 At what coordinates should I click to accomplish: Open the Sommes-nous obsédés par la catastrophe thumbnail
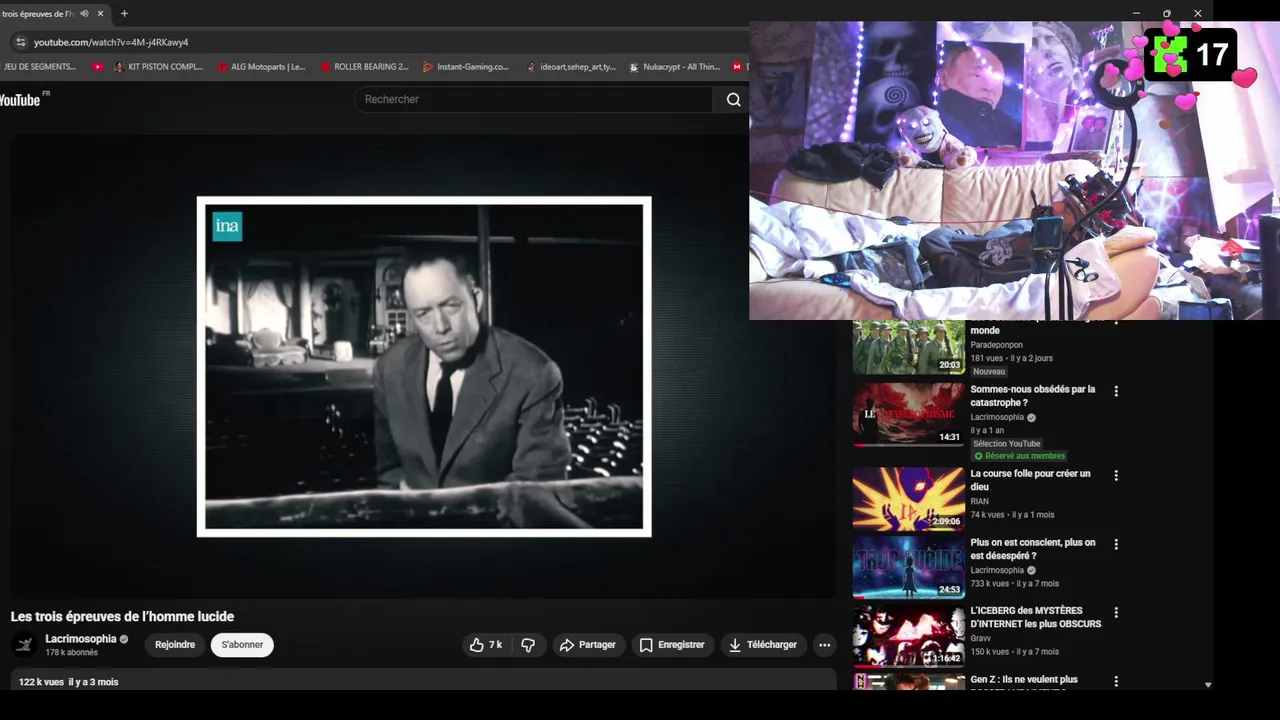(x=908, y=414)
